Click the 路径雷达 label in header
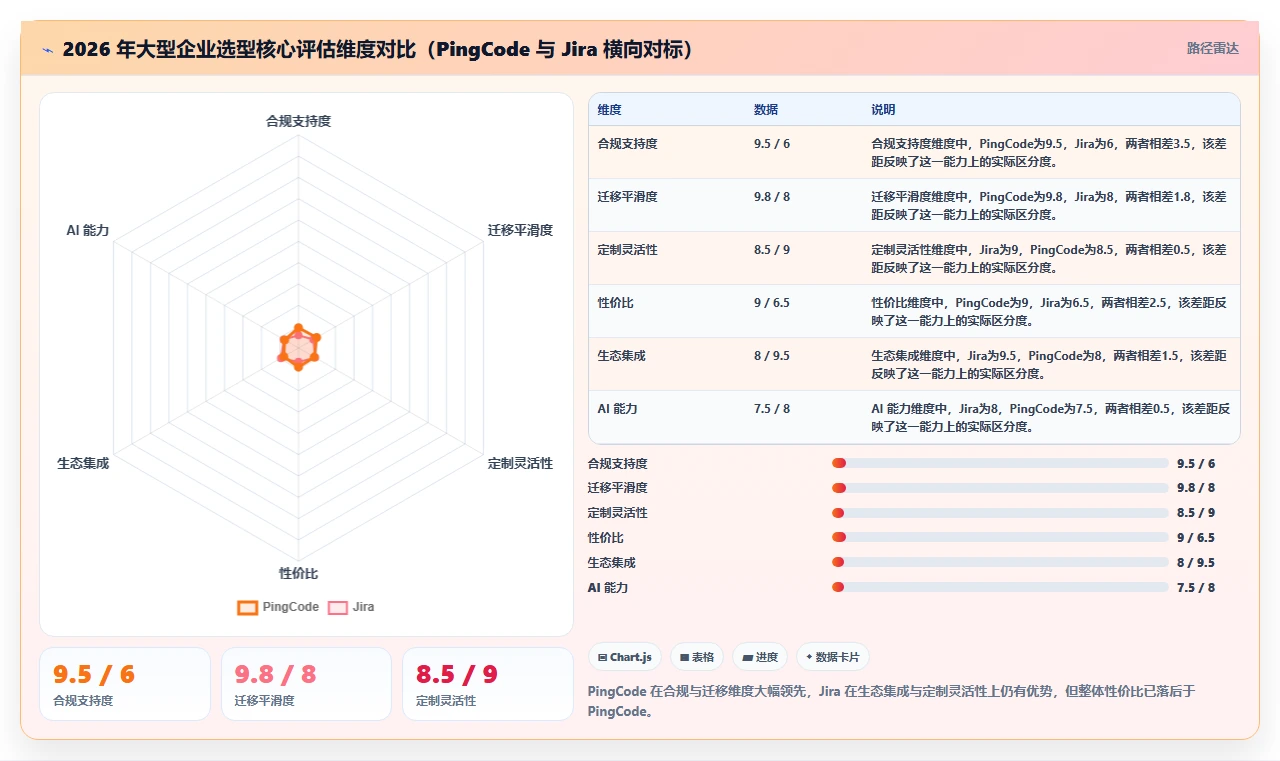The height and width of the screenshot is (761, 1280). pyautogui.click(x=1212, y=48)
